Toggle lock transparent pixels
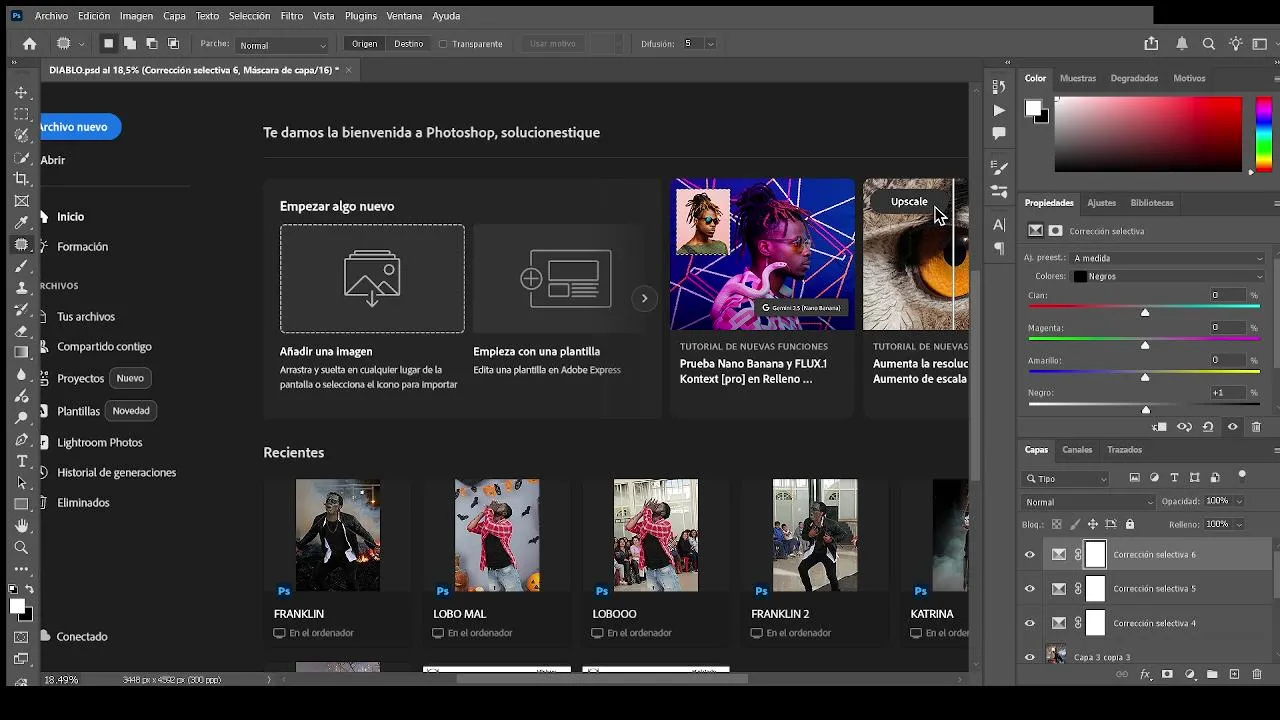1280x720 pixels. click(1057, 524)
